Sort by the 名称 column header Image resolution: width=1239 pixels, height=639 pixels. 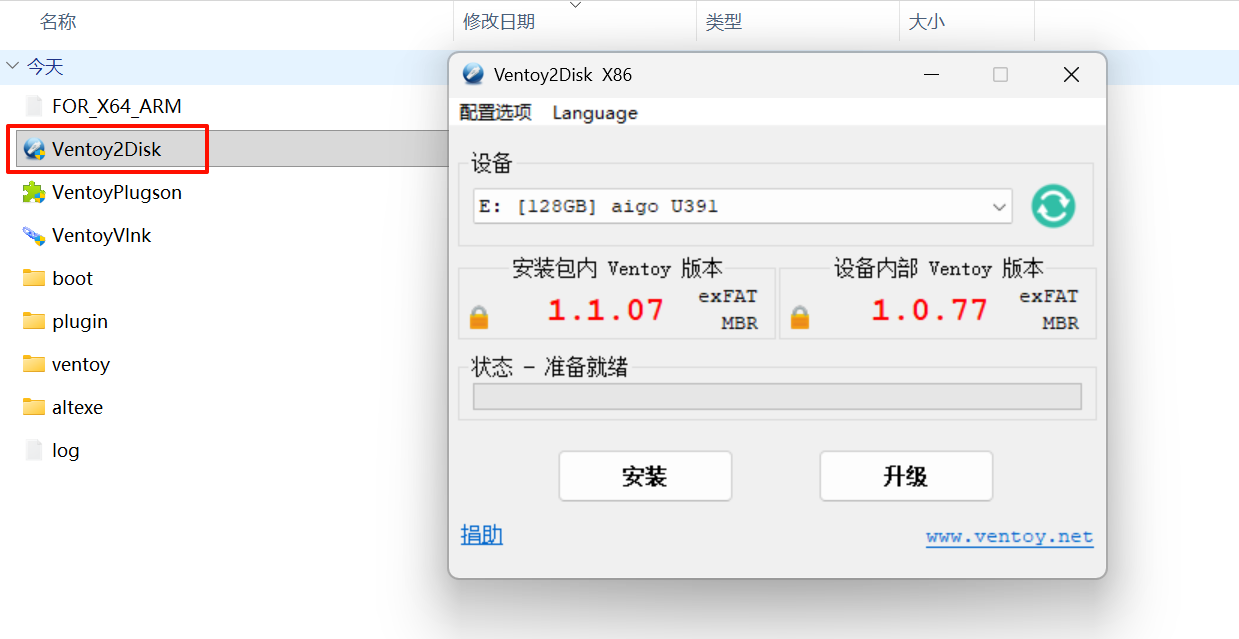point(58,21)
